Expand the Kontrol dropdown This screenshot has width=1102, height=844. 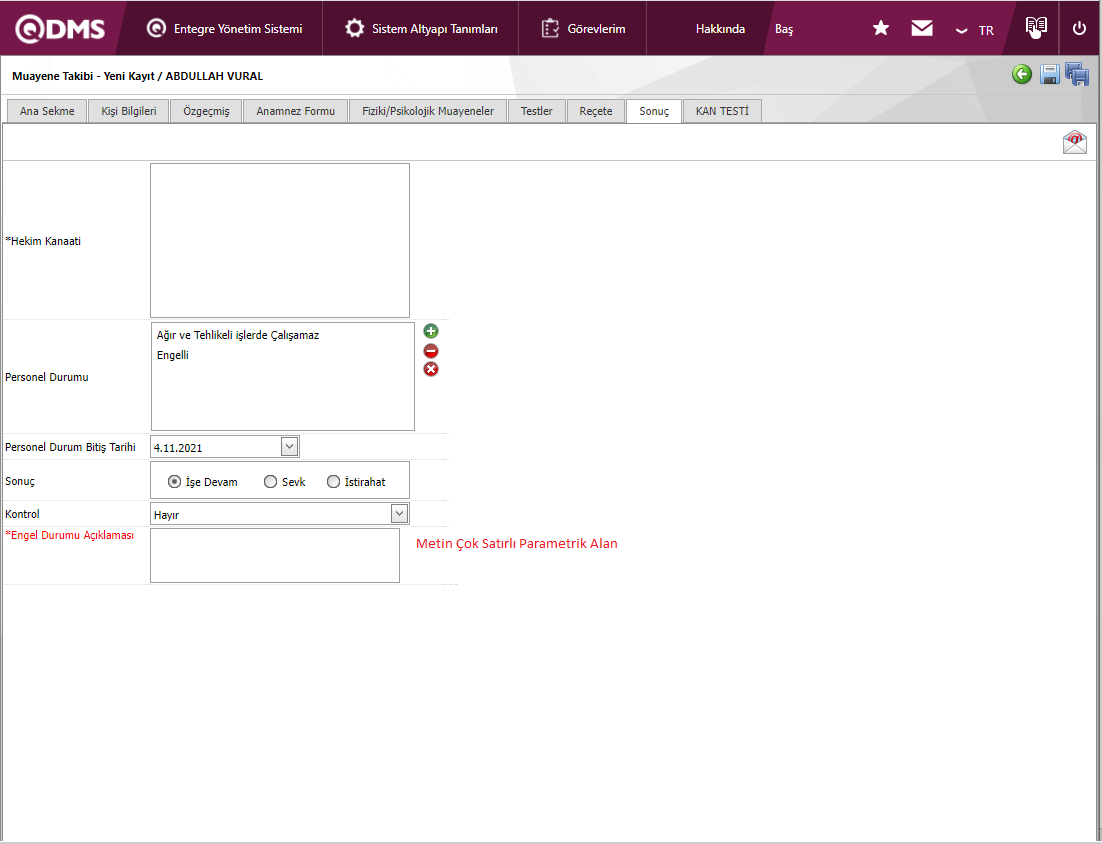pos(399,514)
